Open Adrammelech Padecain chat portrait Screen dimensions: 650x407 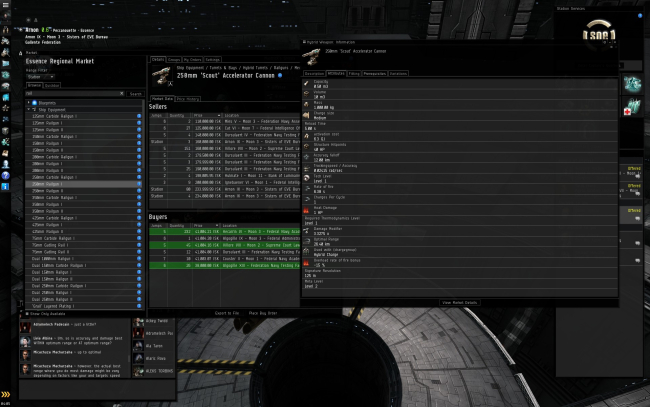coord(25,327)
